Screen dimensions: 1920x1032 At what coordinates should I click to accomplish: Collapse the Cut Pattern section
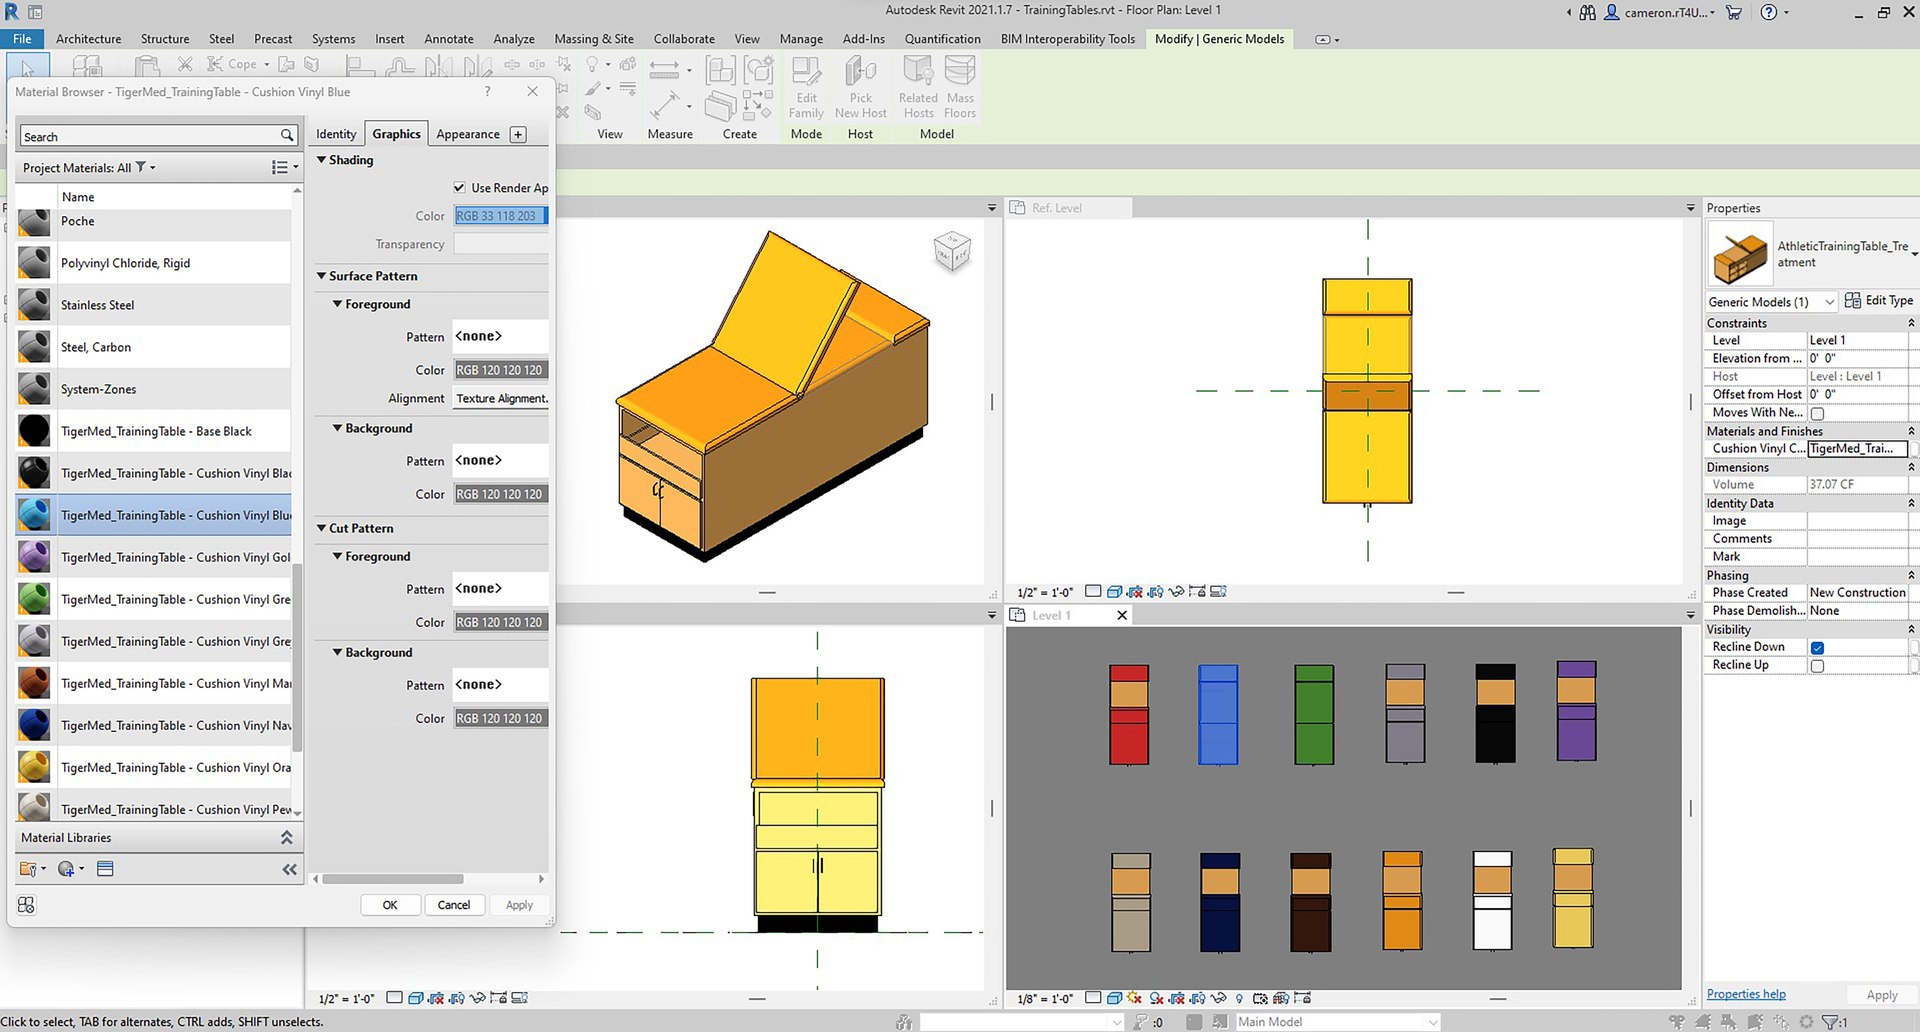(x=322, y=528)
